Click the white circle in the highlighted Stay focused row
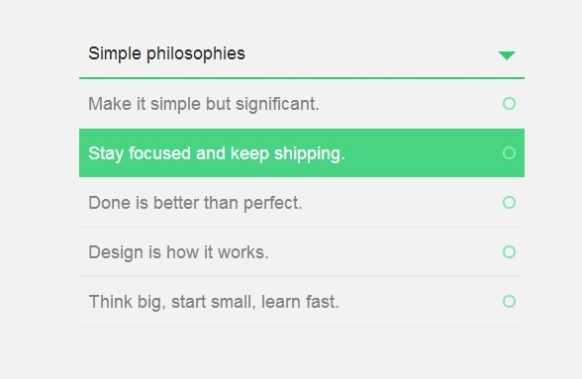This screenshot has width=582, height=379. coord(509,153)
